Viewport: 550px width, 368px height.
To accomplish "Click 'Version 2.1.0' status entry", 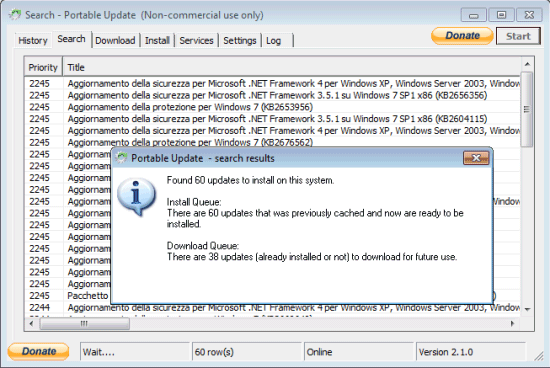I will pos(471,352).
